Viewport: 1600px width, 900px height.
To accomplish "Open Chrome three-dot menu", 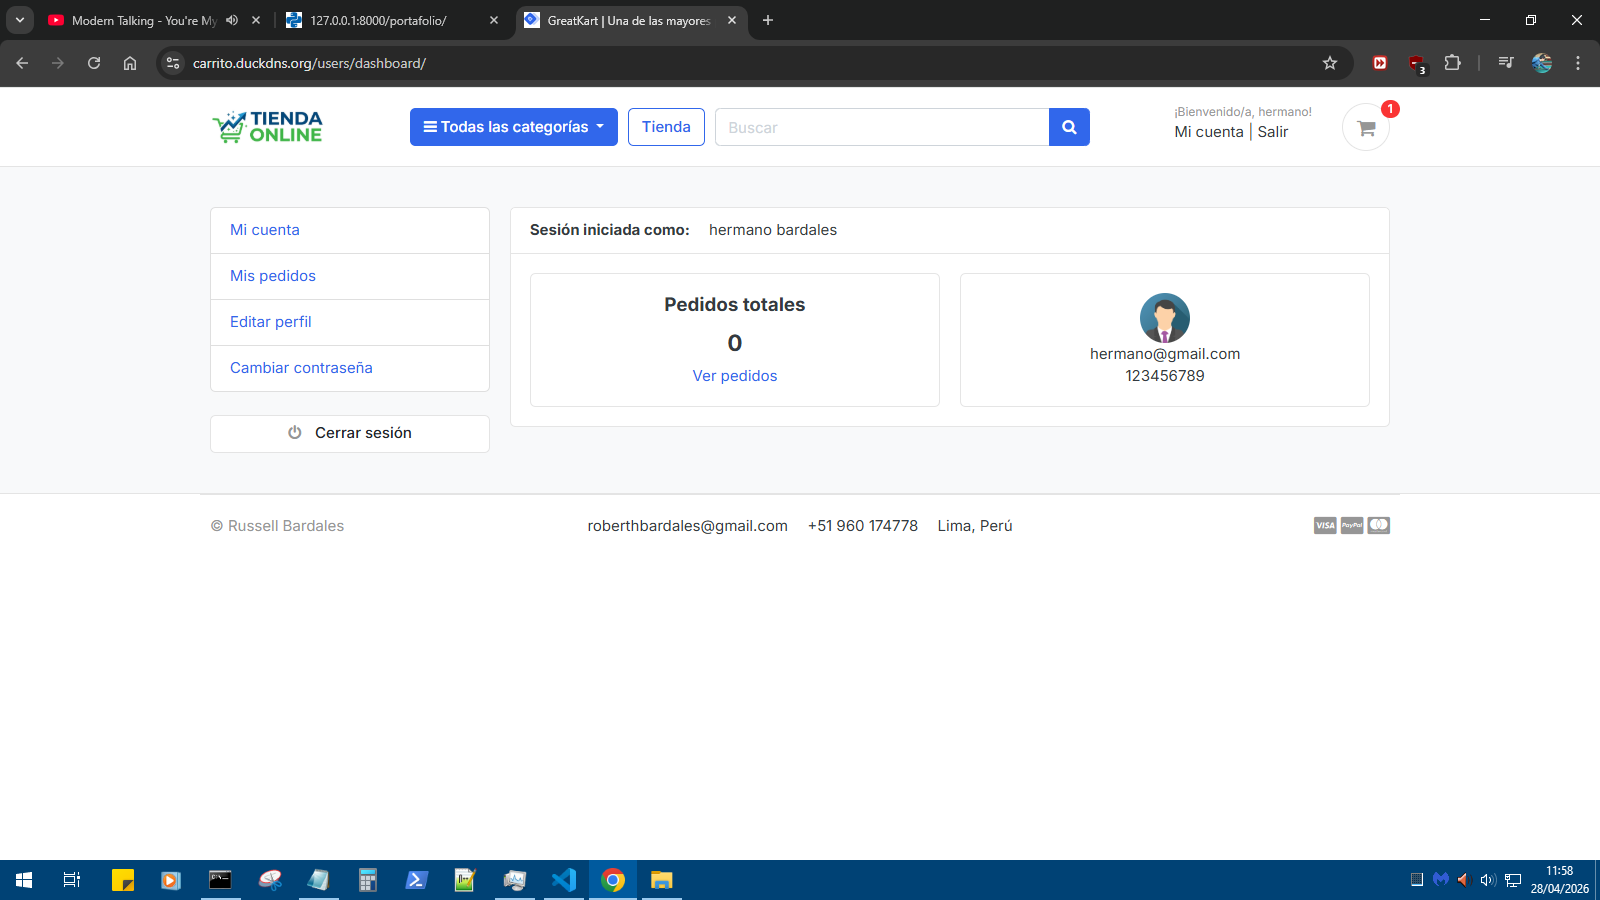I will pos(1578,63).
